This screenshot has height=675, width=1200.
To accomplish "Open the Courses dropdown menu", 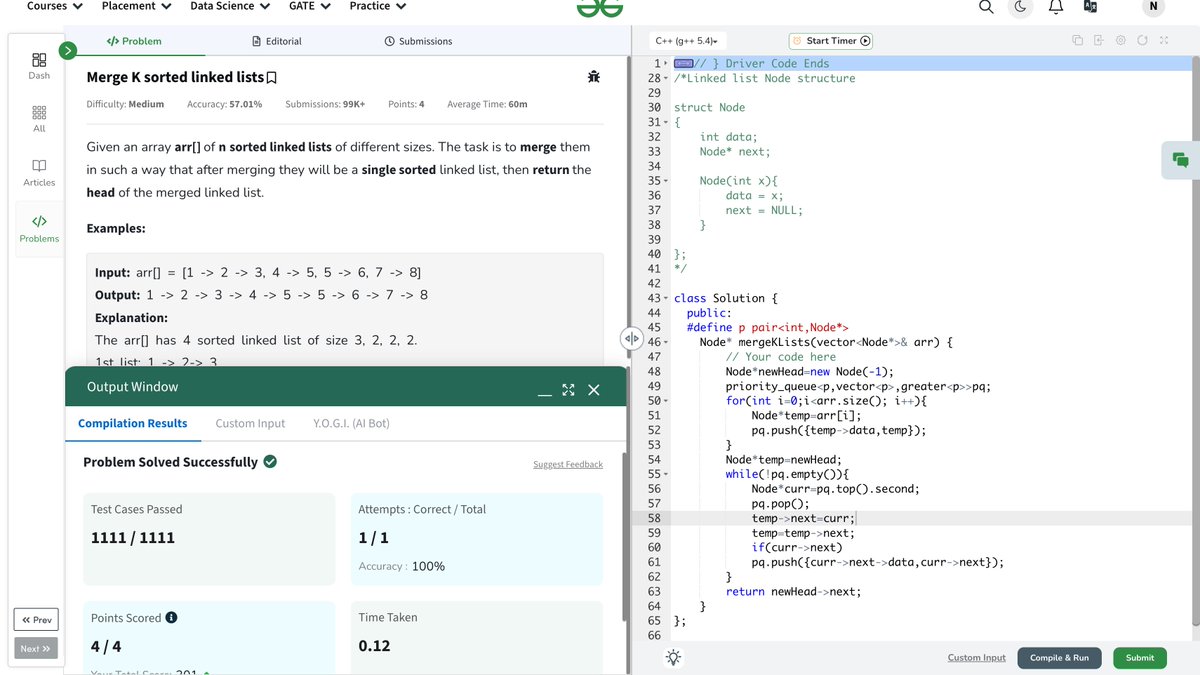I will [54, 6].
